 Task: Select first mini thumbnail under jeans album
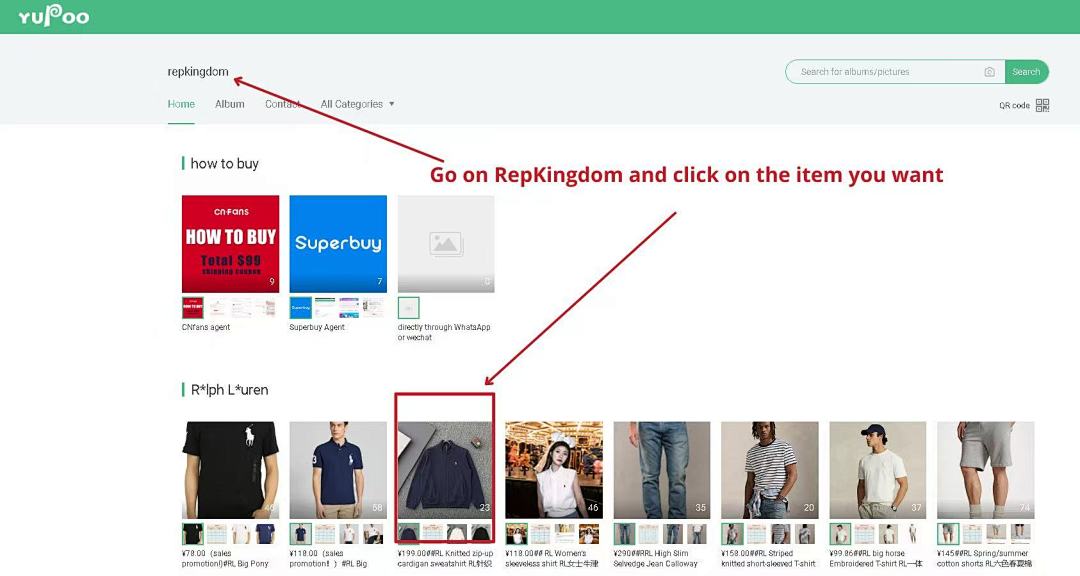coord(624,534)
